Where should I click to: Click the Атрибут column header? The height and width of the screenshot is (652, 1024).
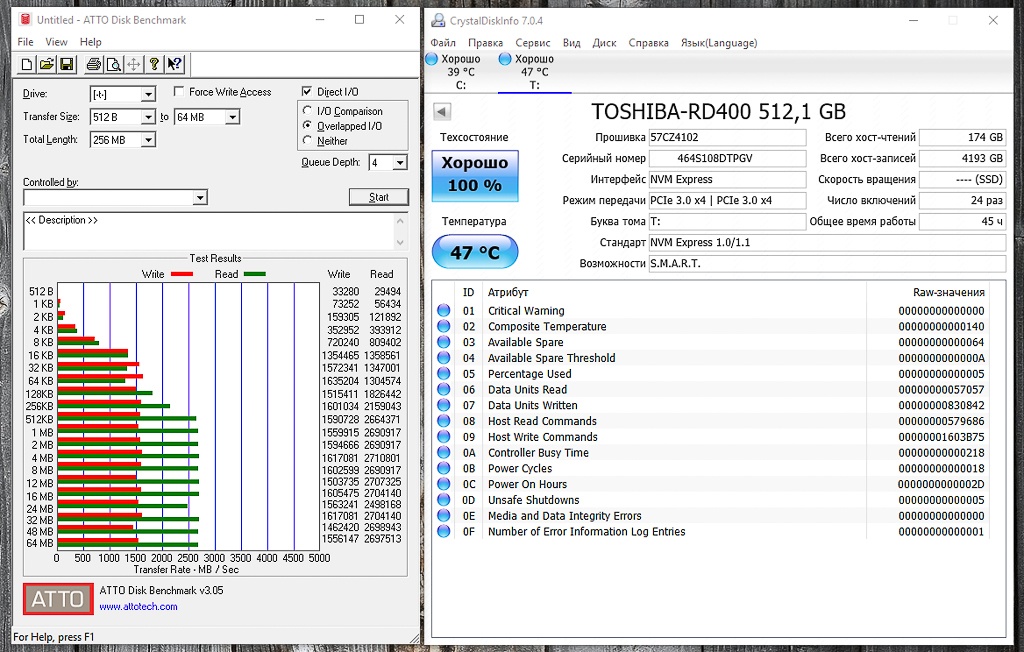[508, 292]
